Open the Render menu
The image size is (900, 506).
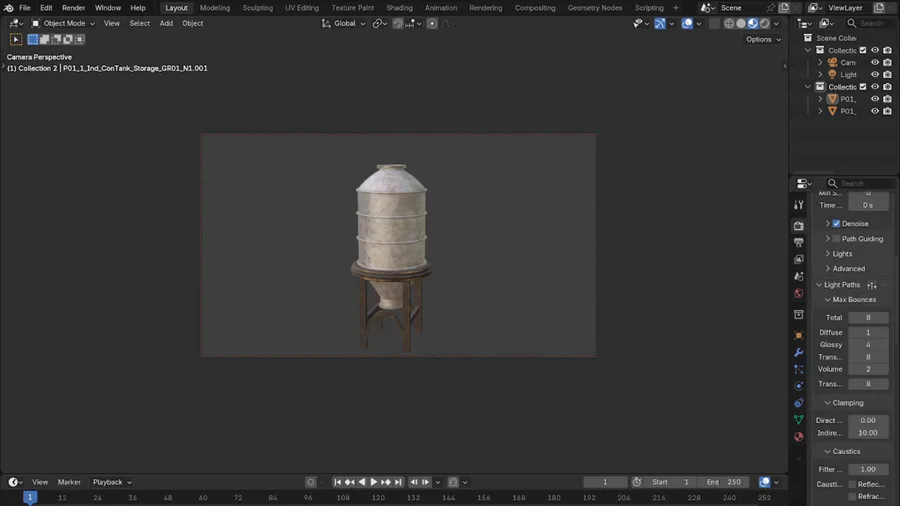point(73,8)
